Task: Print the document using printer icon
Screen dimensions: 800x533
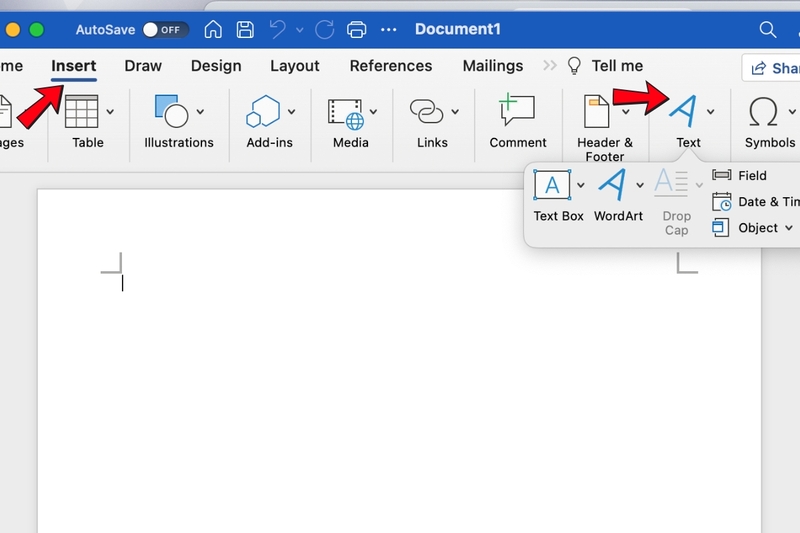Action: tap(356, 29)
